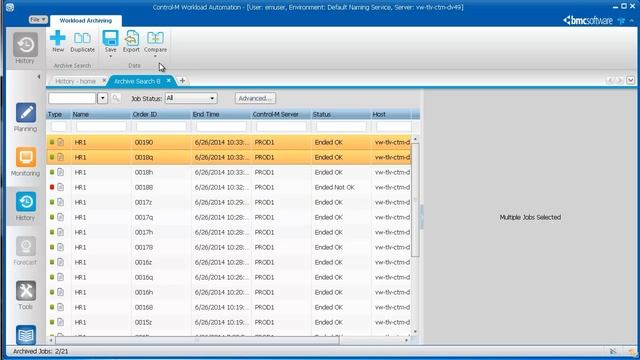640x360 pixels.
Task: Sort by the Type column header
Action: [58, 114]
